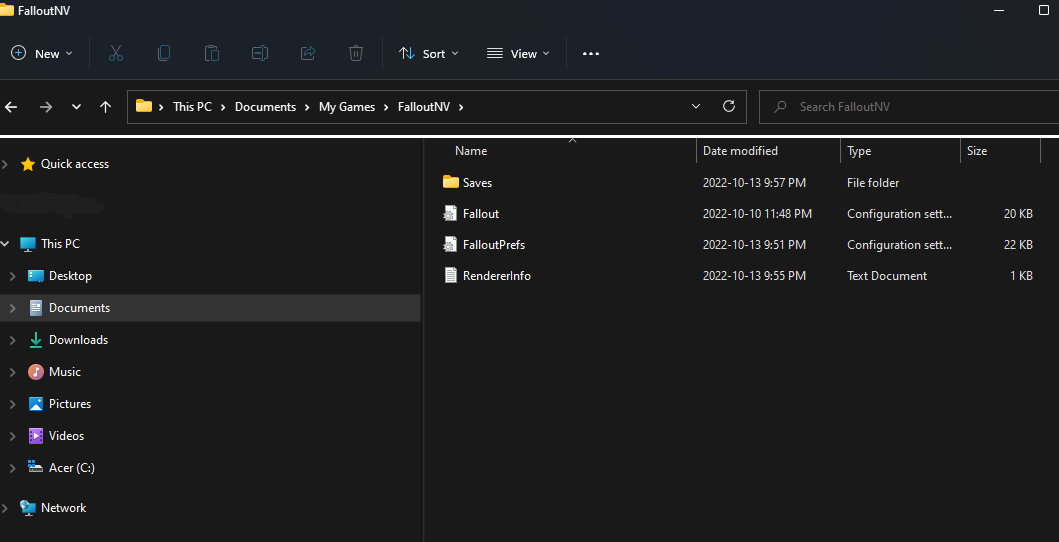
Task: Open the address bar history dropdown
Action: click(696, 107)
